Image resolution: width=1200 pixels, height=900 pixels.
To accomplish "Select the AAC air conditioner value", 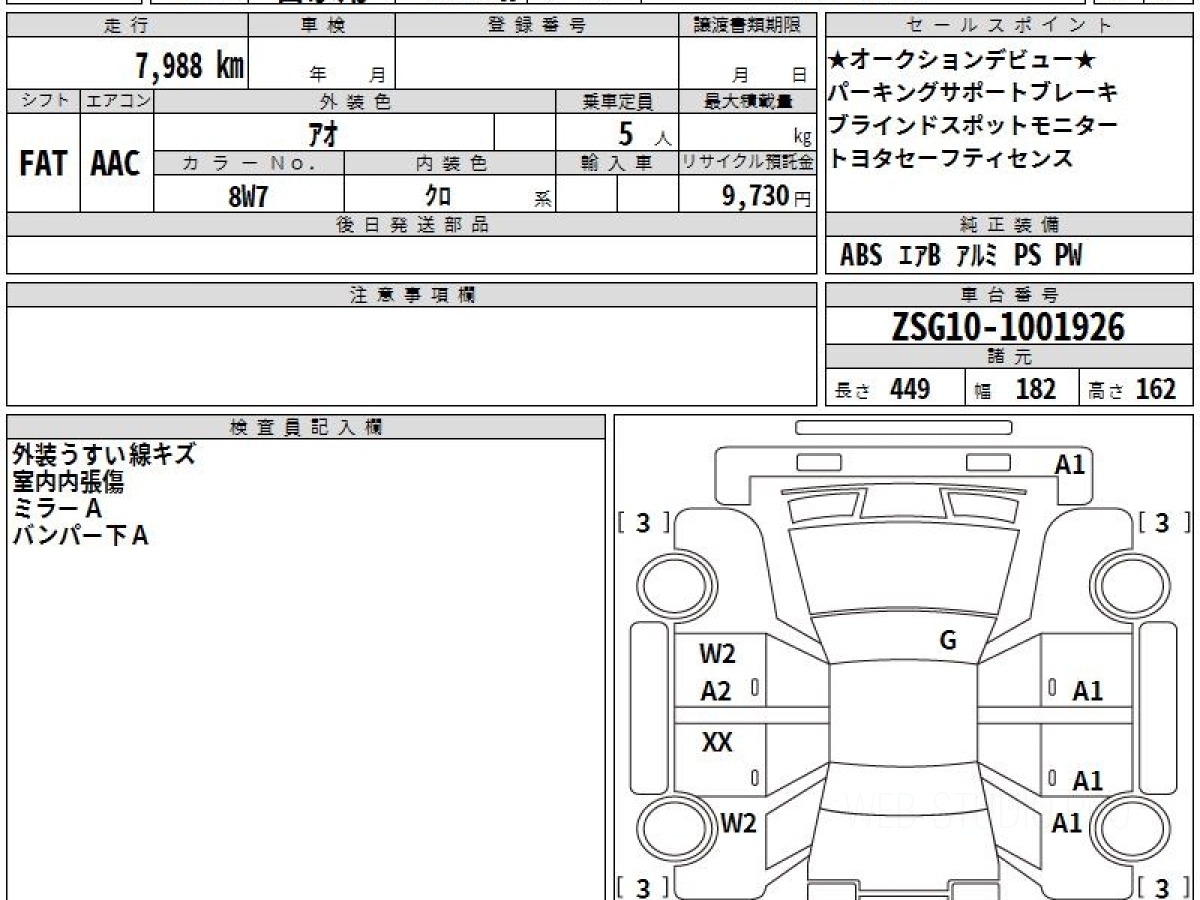I will [116, 163].
